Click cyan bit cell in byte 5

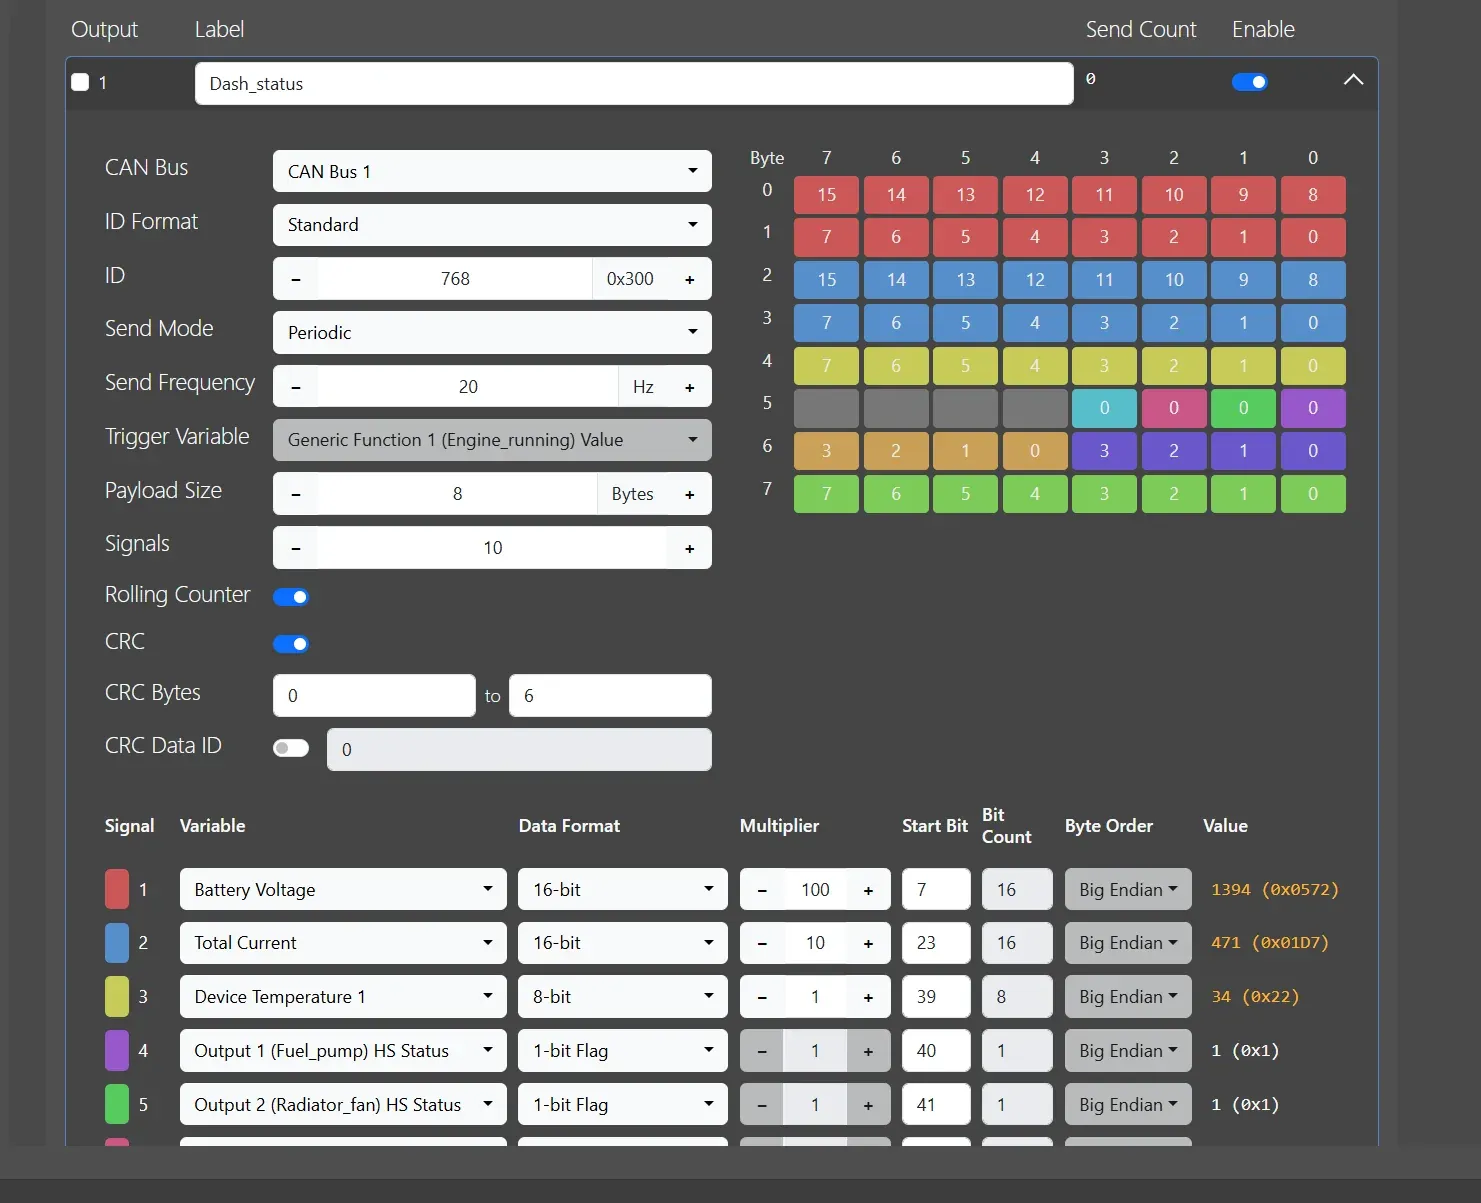[x=1104, y=408]
